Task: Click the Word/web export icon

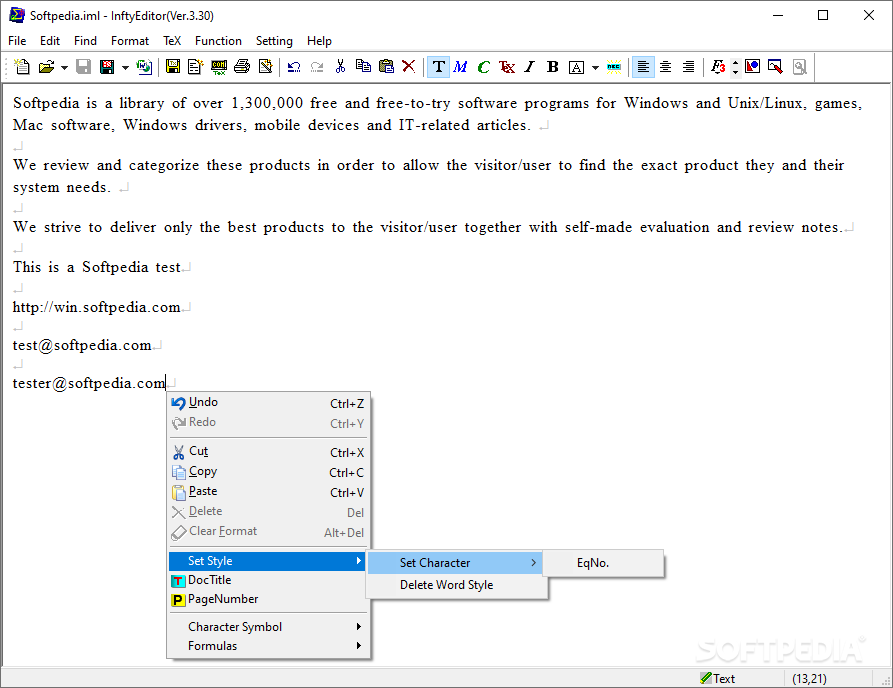Action: (144, 67)
